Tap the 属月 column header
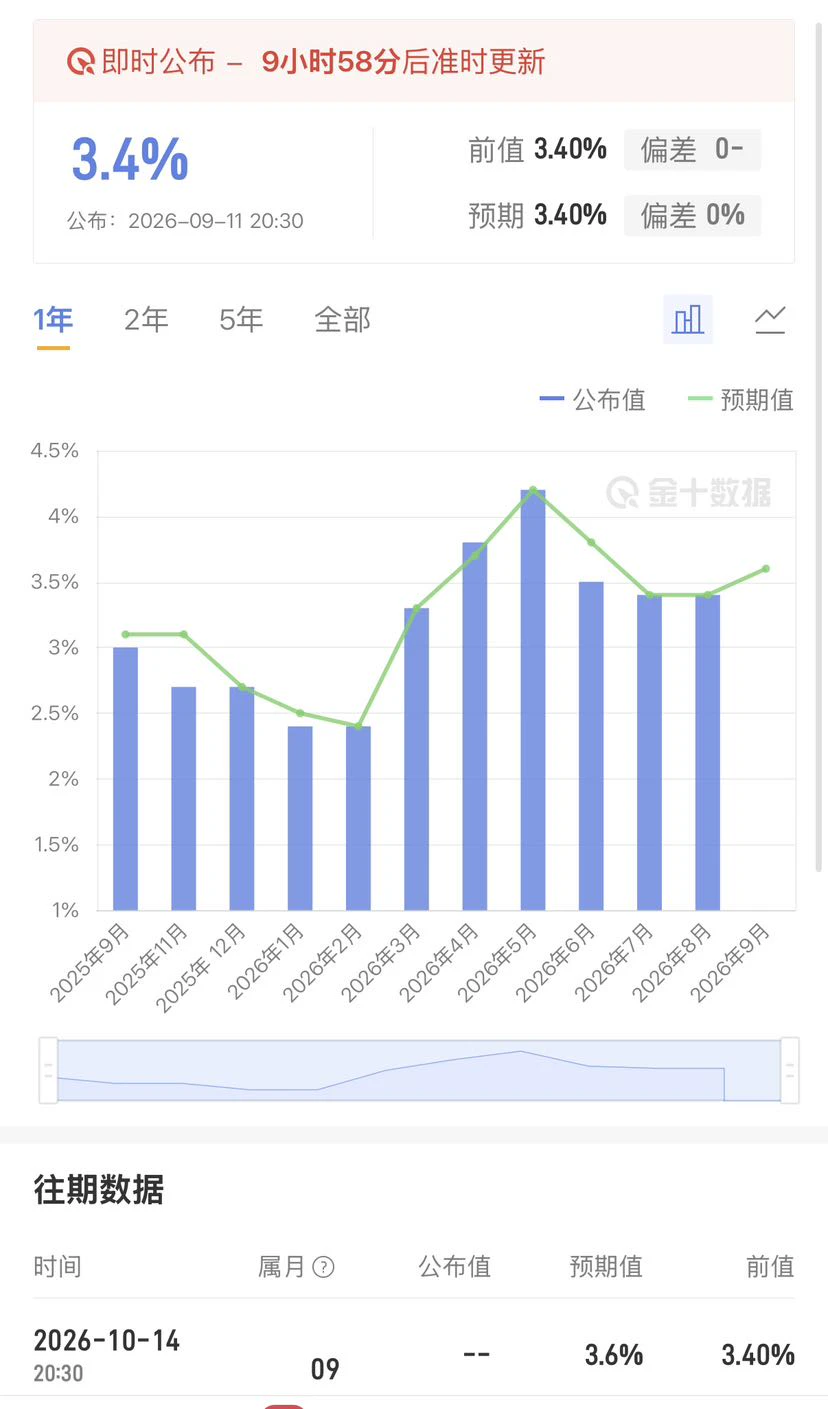 (x=281, y=1267)
